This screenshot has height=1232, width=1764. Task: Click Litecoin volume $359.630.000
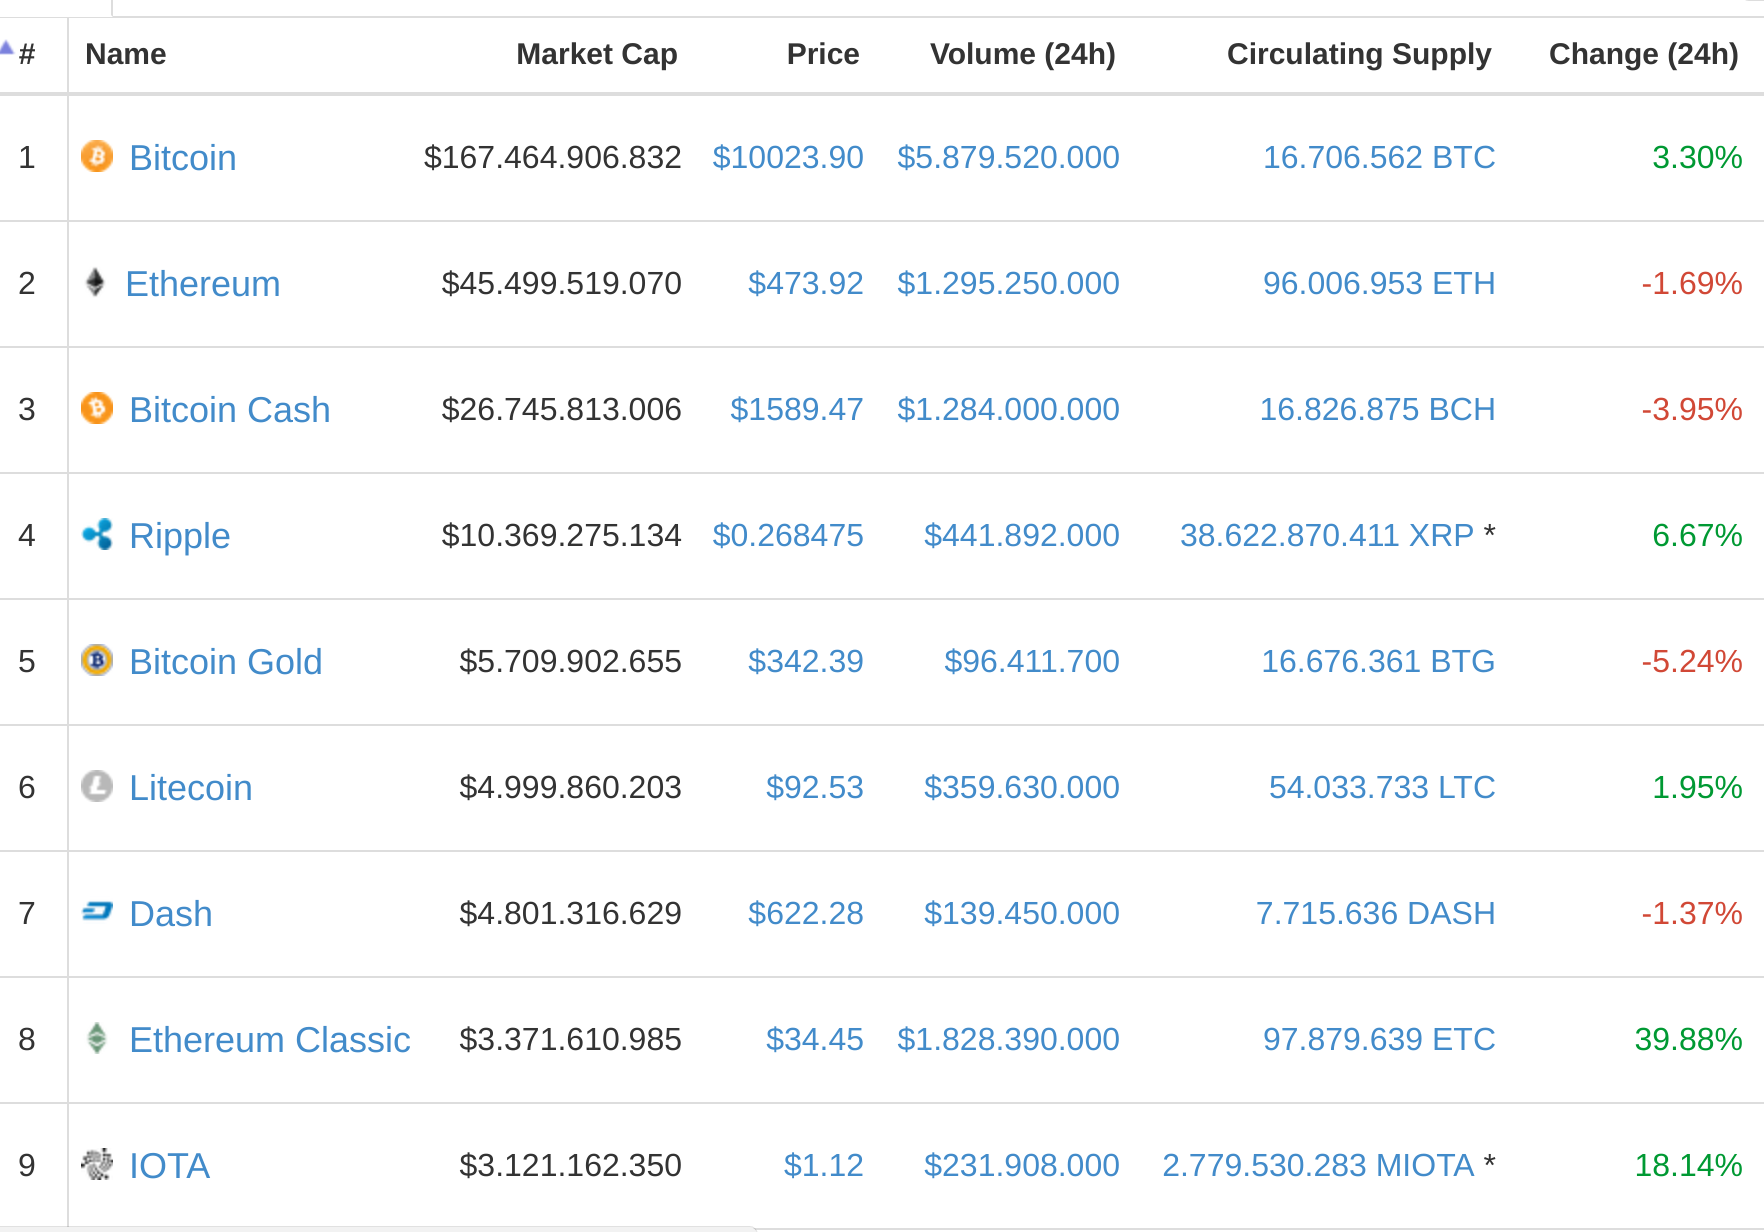[1022, 787]
